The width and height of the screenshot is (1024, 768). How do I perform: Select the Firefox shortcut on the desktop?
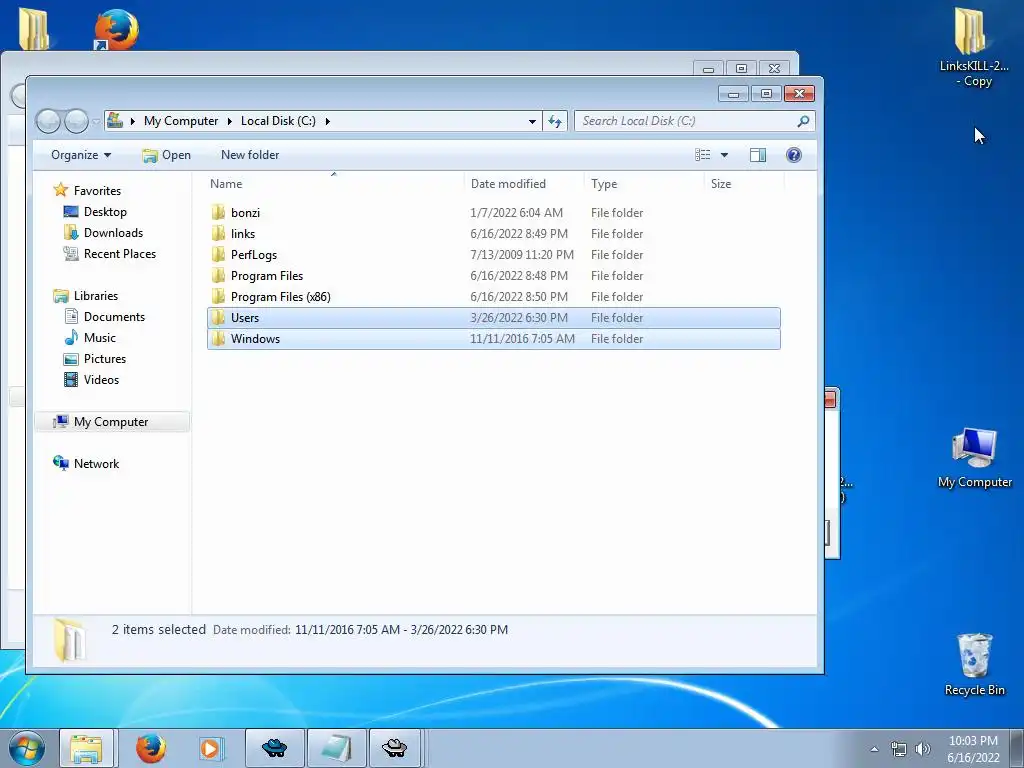(x=116, y=29)
